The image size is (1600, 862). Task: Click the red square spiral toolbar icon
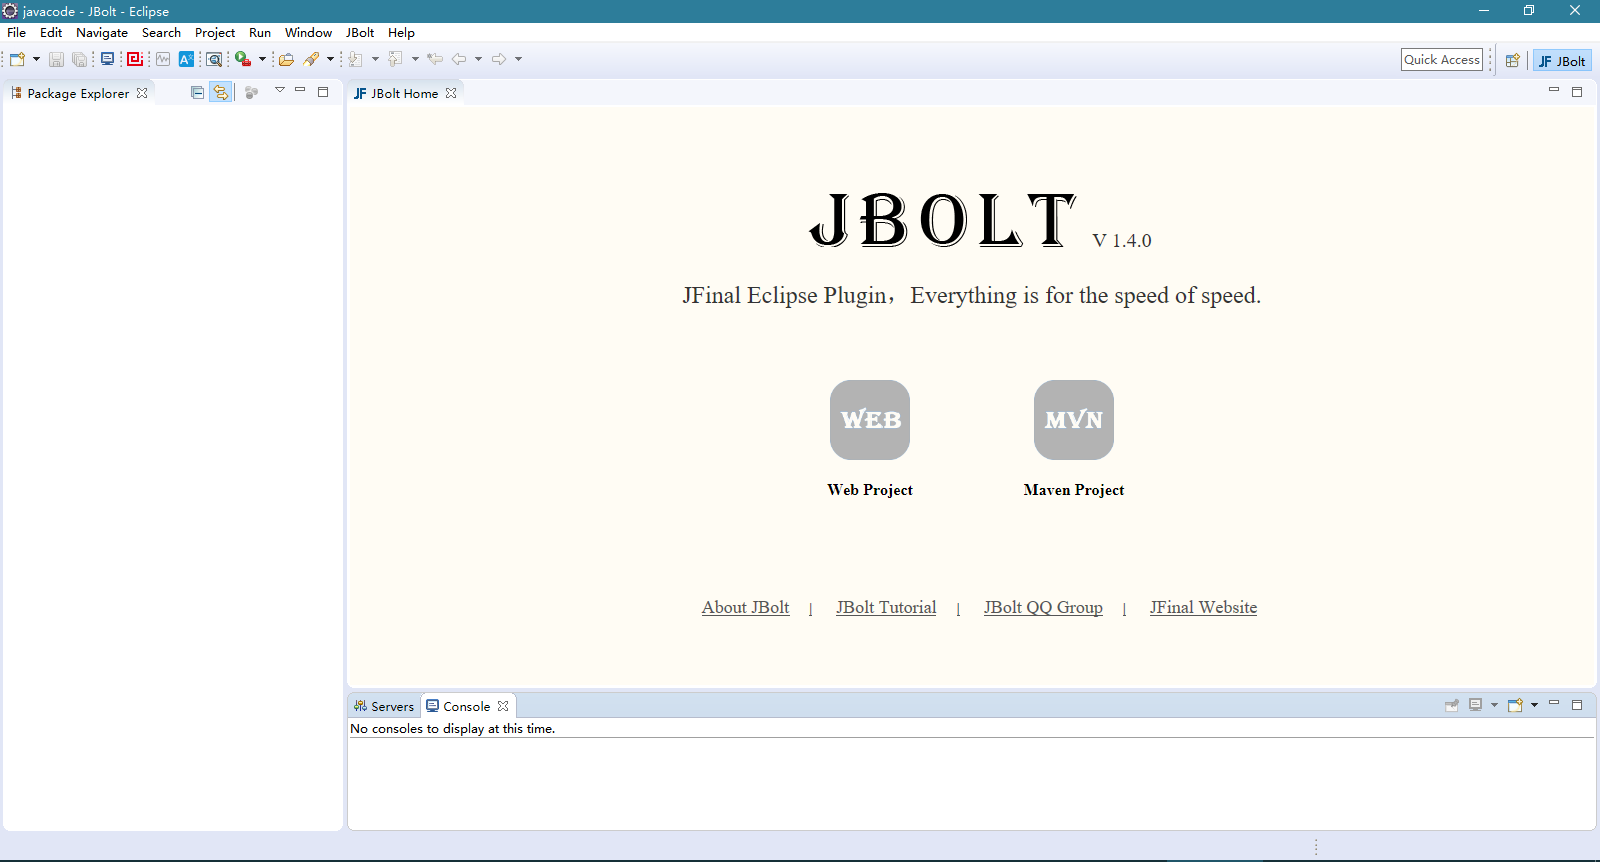(x=134, y=59)
